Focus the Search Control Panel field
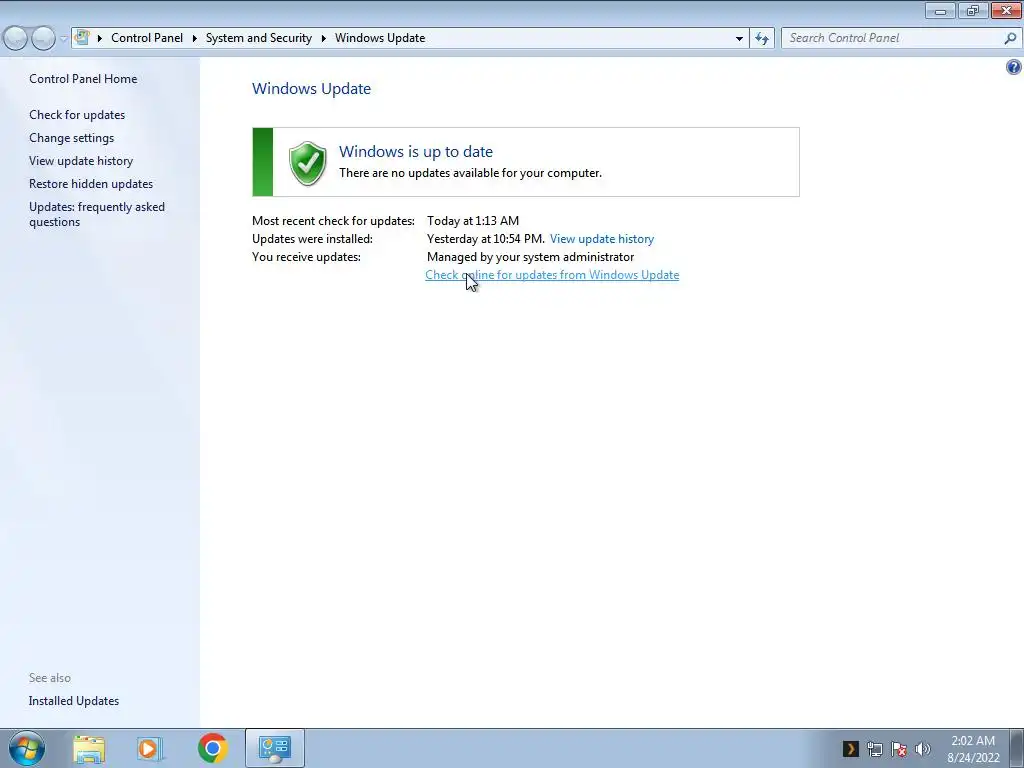 892,38
